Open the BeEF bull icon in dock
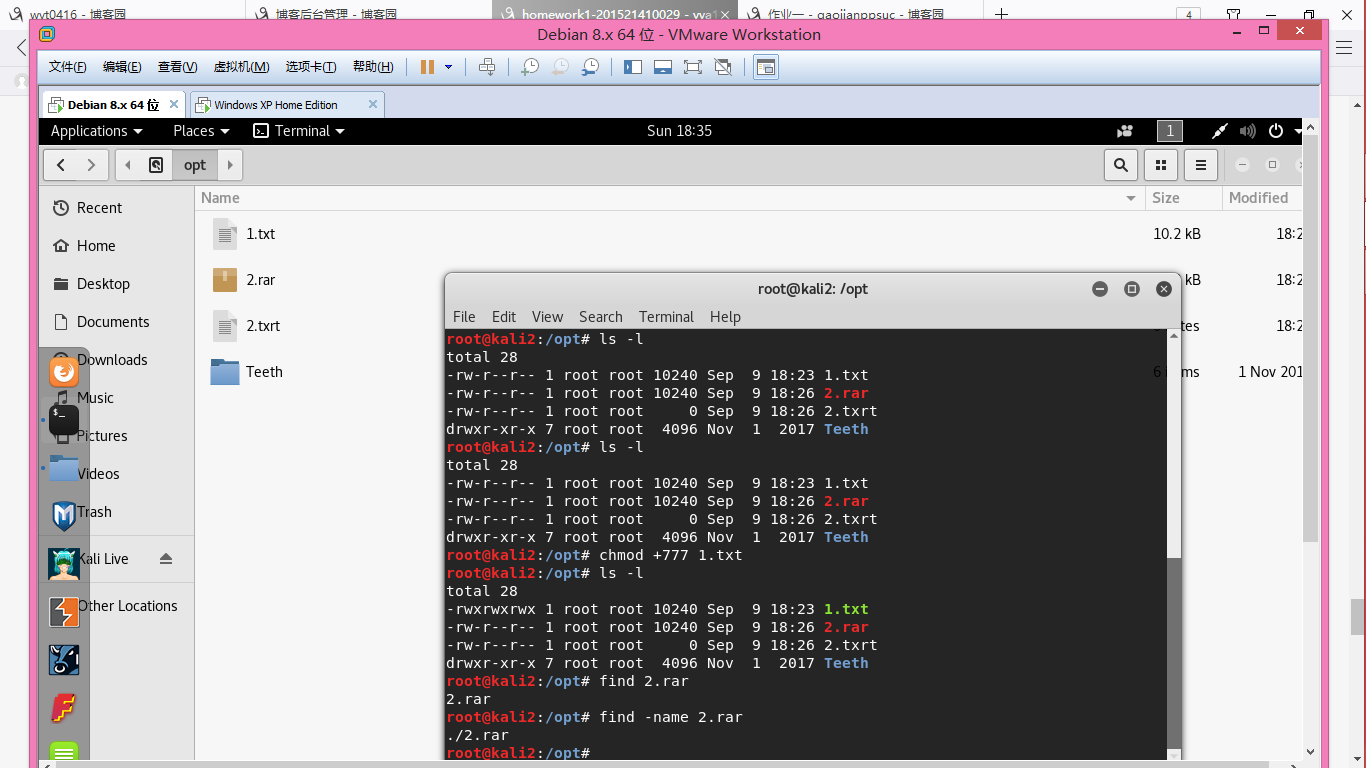Viewport: 1366px width, 768px height. pyautogui.click(x=64, y=660)
